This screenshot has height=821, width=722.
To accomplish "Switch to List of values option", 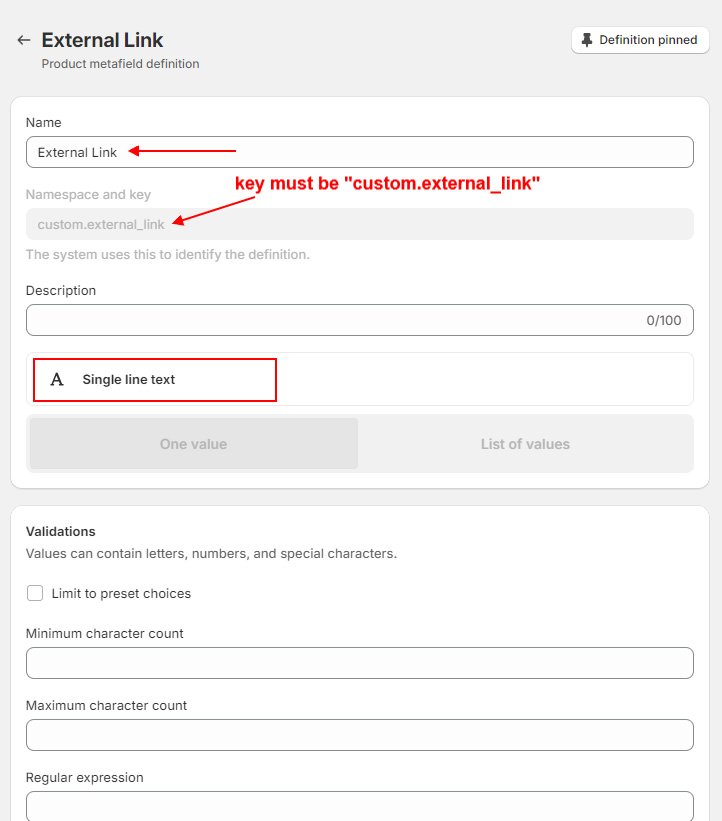I will click(525, 444).
